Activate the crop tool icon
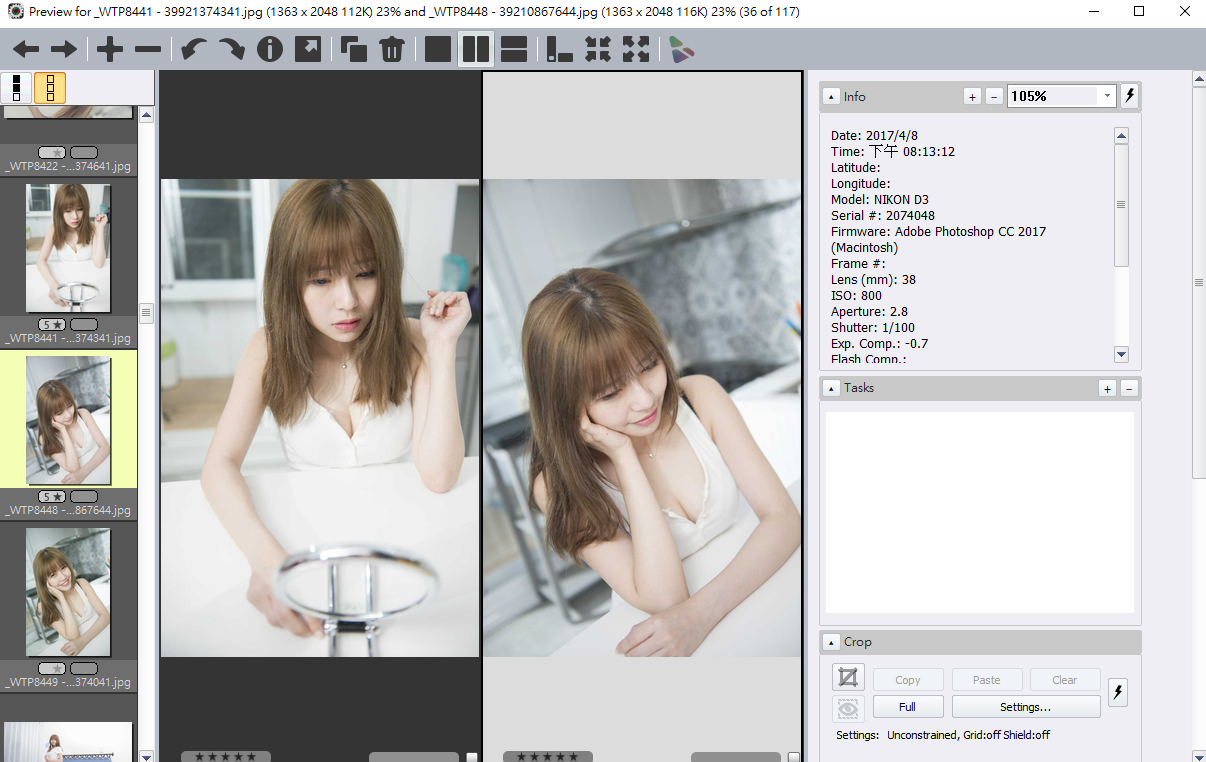The height and width of the screenshot is (762, 1206). point(848,678)
